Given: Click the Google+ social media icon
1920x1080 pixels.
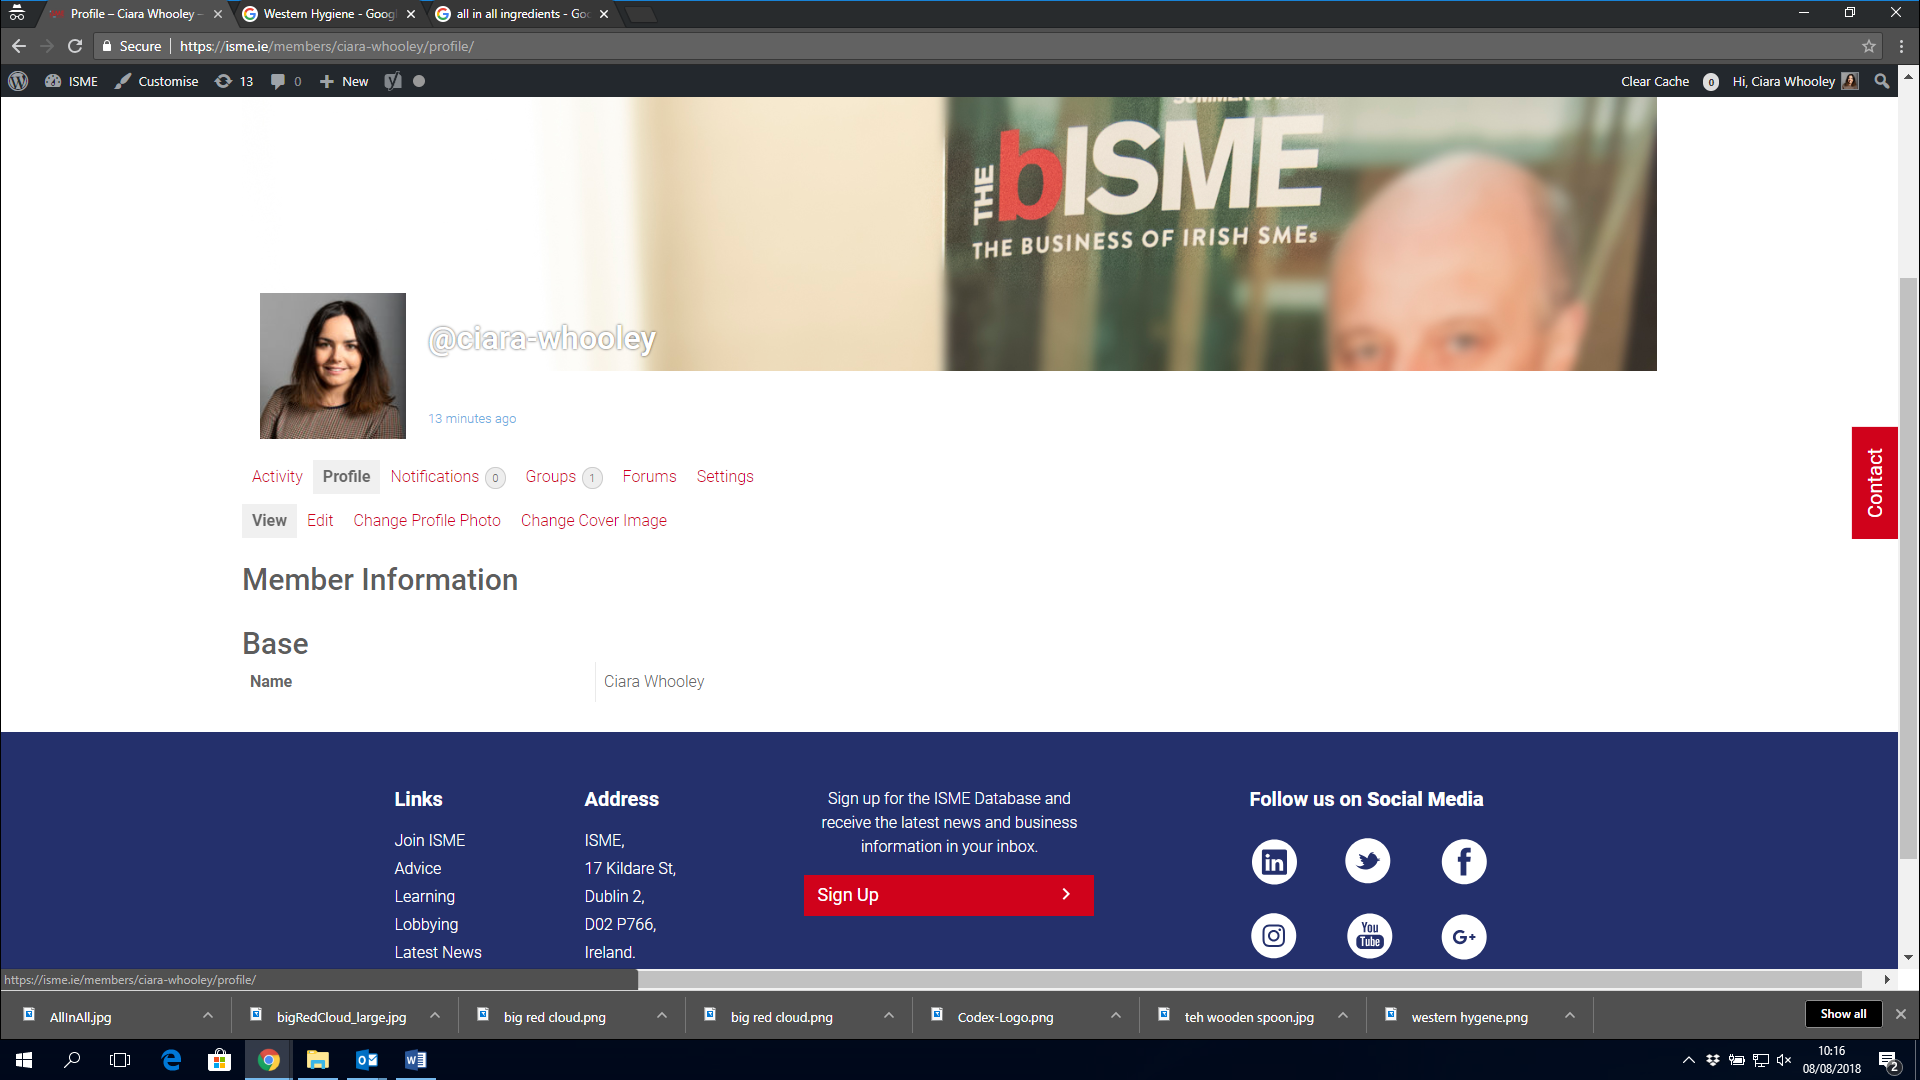Looking at the screenshot, I should (x=1464, y=936).
